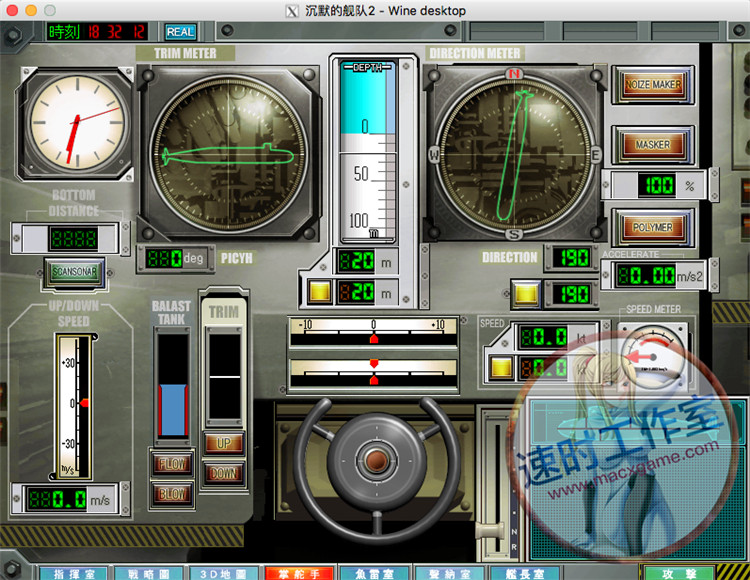
Task: Click the X11 icon in title bar
Action: (x=292, y=11)
